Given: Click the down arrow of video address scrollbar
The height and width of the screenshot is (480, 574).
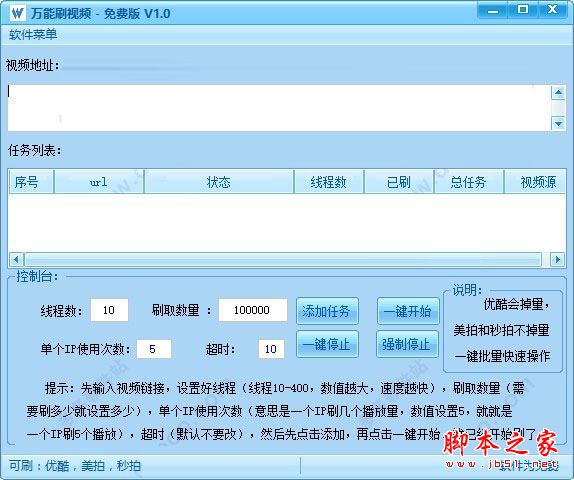Looking at the screenshot, I should pos(558,123).
